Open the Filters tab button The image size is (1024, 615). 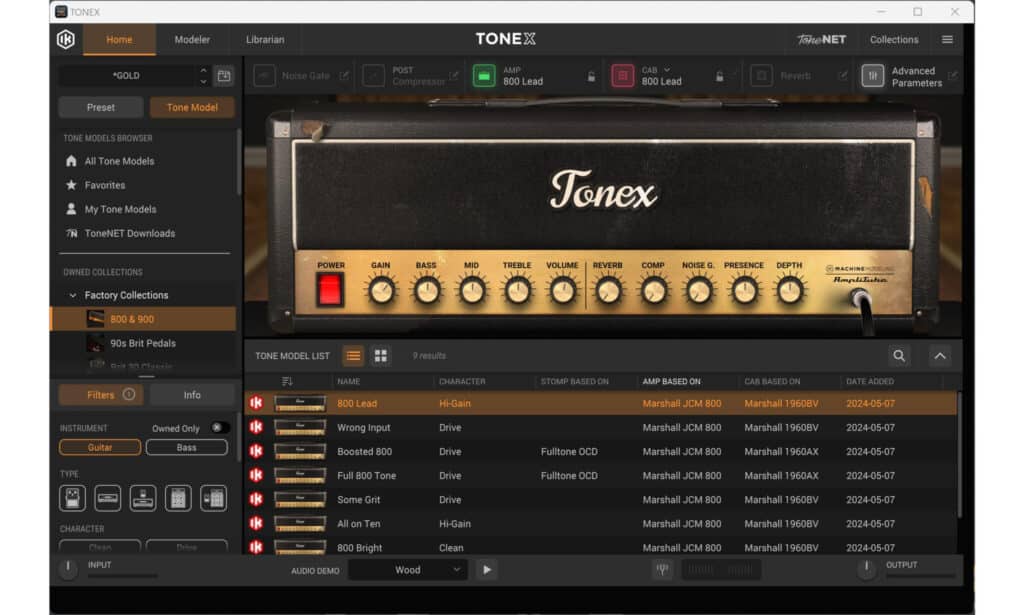point(101,395)
